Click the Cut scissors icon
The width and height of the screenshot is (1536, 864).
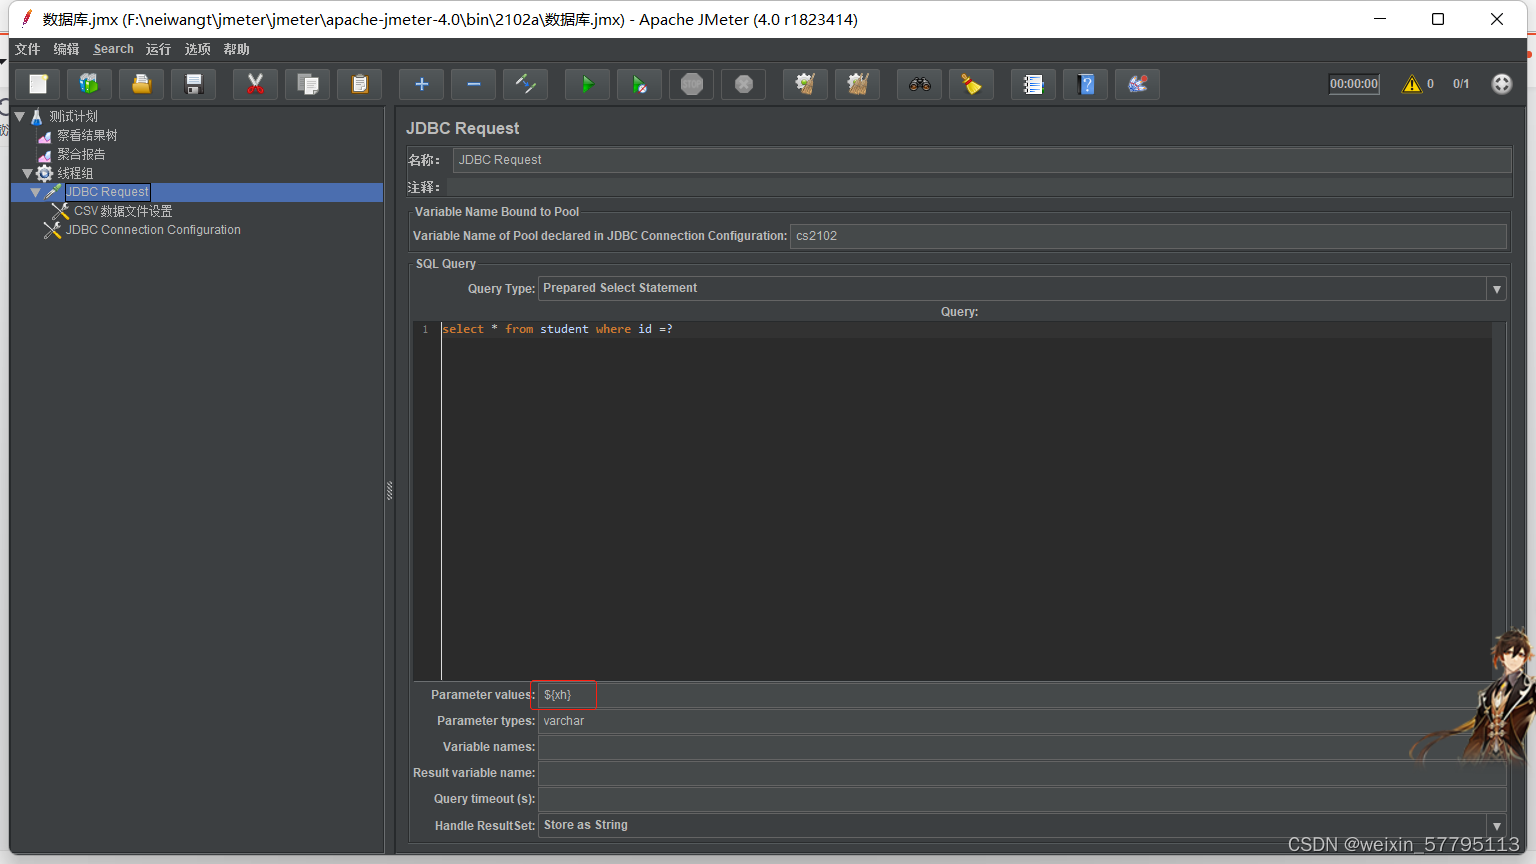(256, 85)
